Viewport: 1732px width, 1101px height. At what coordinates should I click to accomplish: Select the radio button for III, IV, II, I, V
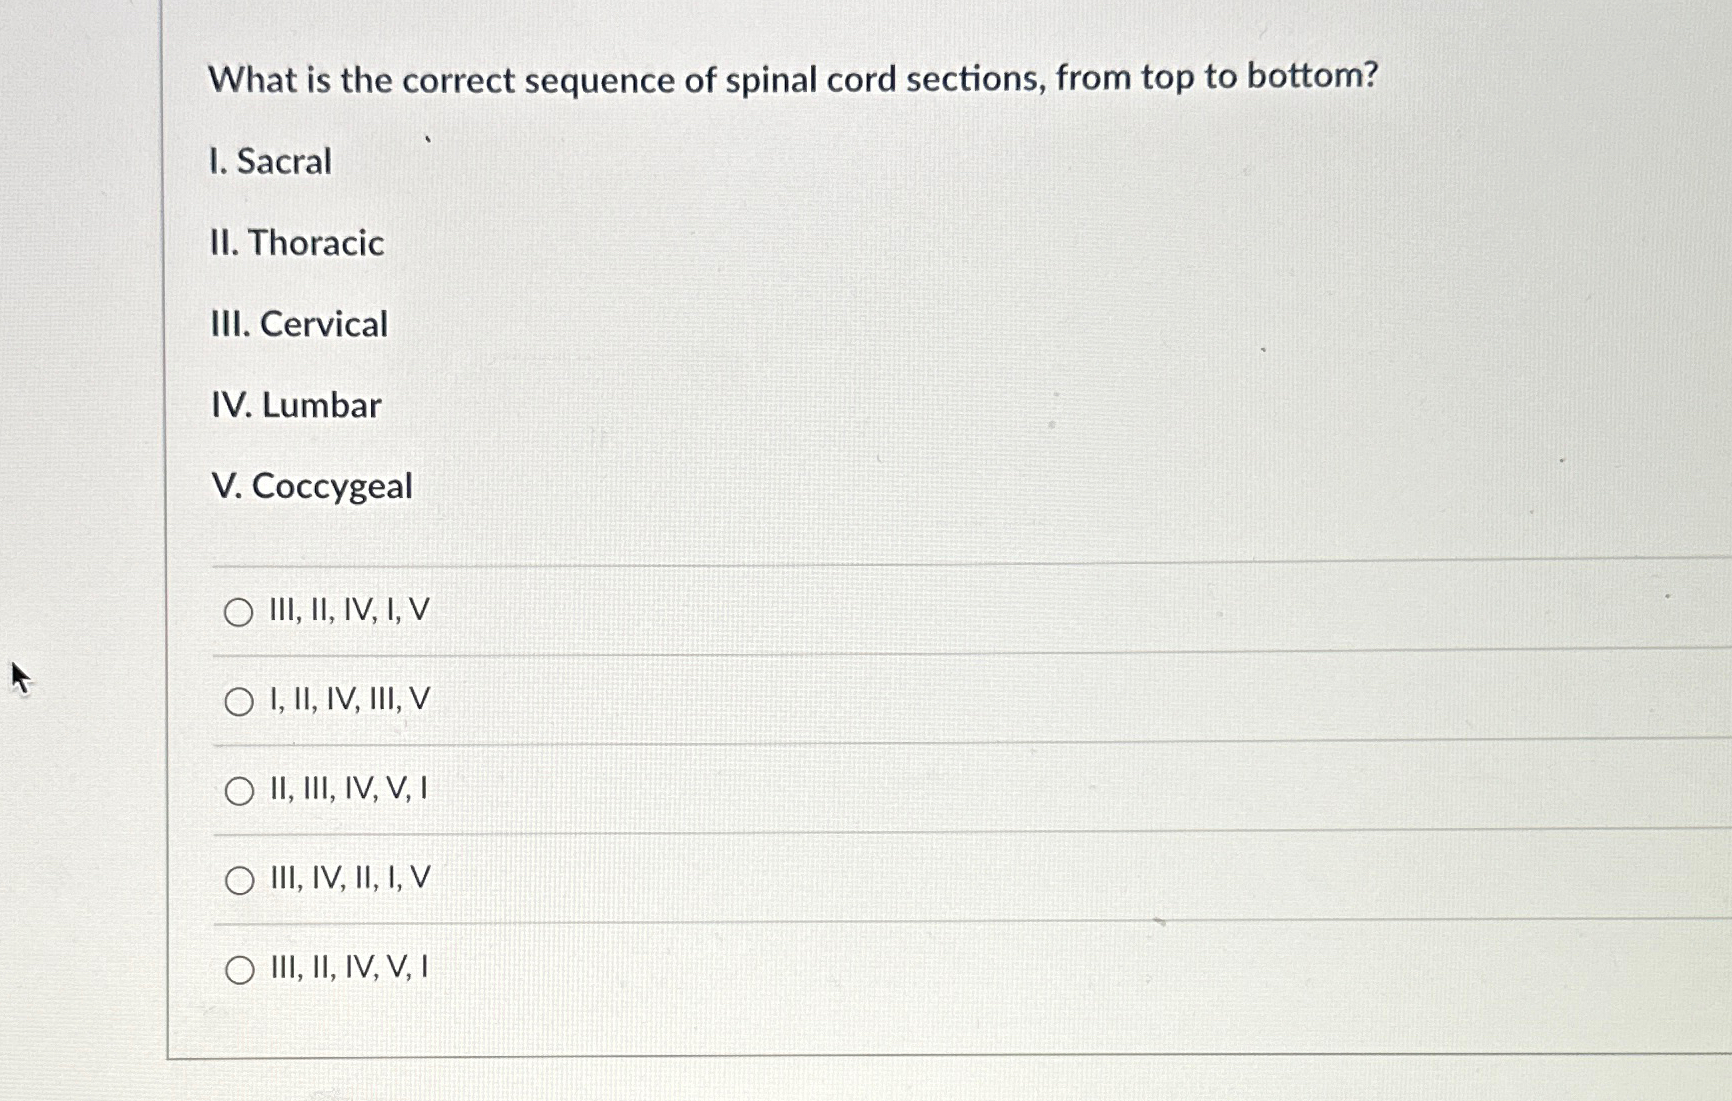point(239,880)
